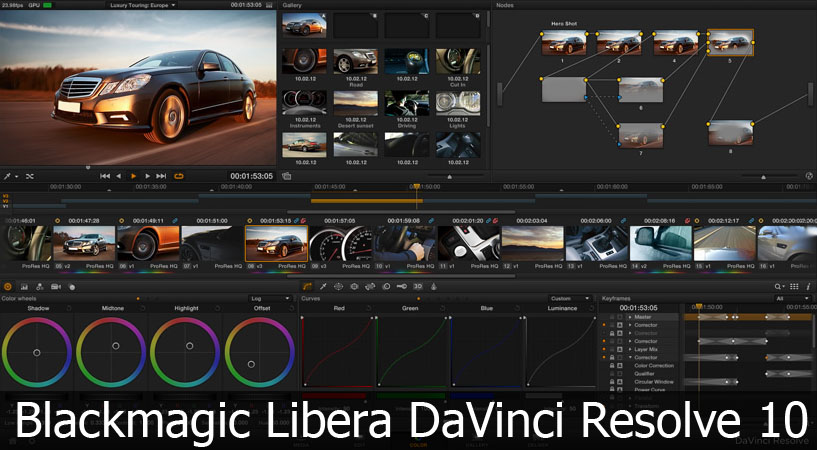The width and height of the screenshot is (817, 450).
Task: Click viewer timecode field 00:01:53:05 beside loop
Action: (252, 176)
